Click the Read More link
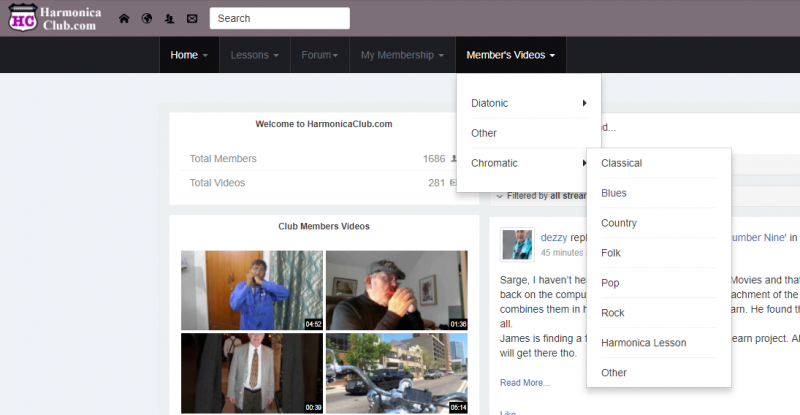Viewport: 800px width, 415px height. click(525, 383)
